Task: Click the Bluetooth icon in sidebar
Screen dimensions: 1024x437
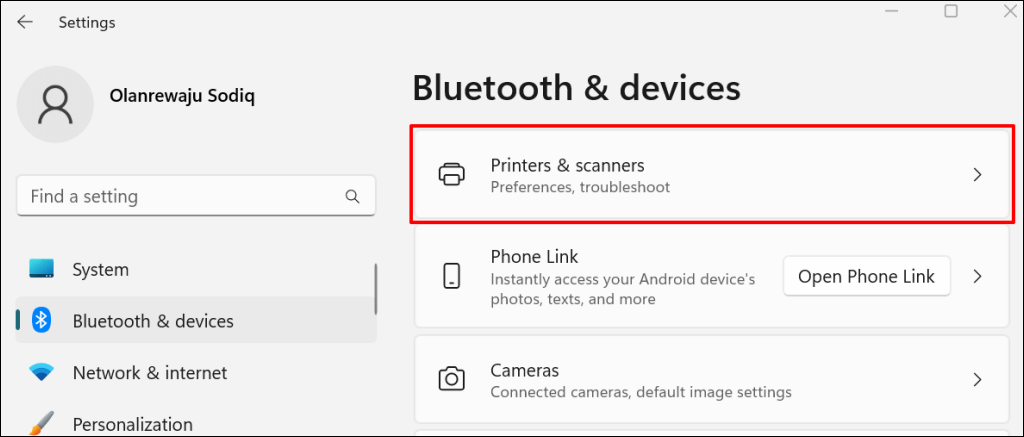Action: point(41,321)
